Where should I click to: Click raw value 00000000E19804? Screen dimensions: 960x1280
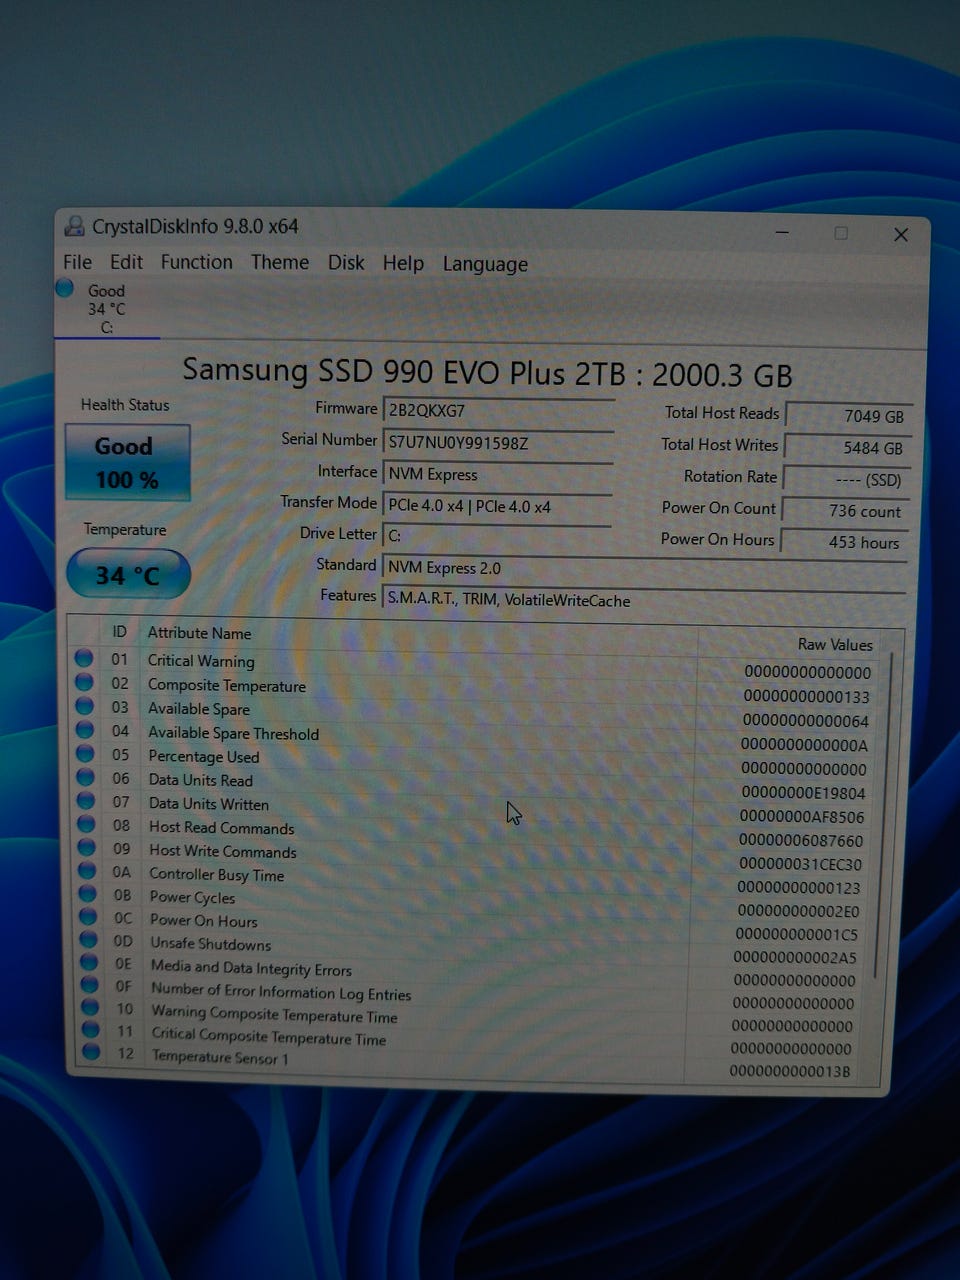804,793
